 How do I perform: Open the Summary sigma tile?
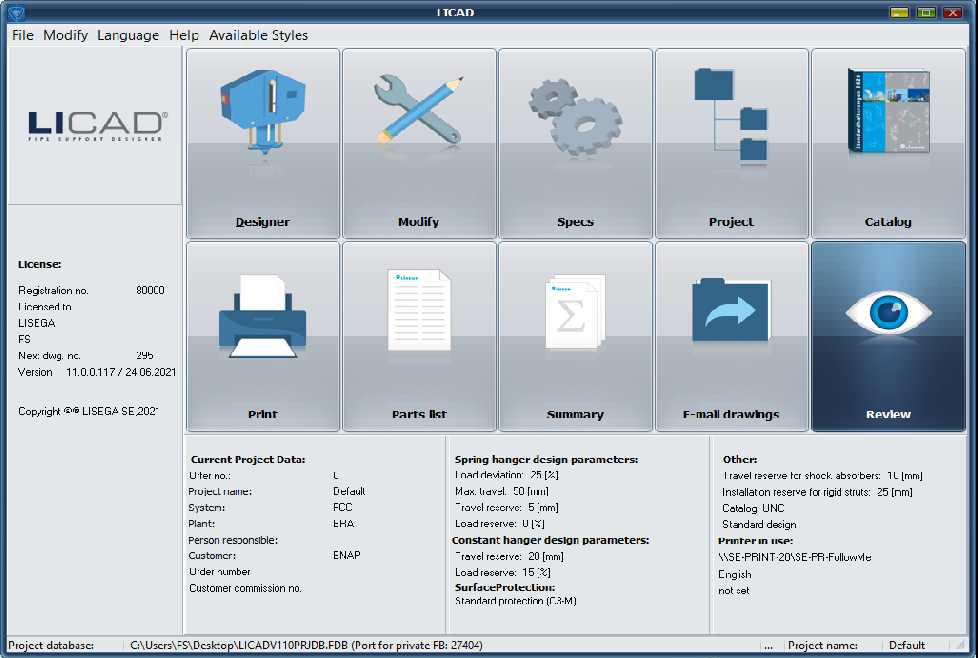tap(575, 336)
